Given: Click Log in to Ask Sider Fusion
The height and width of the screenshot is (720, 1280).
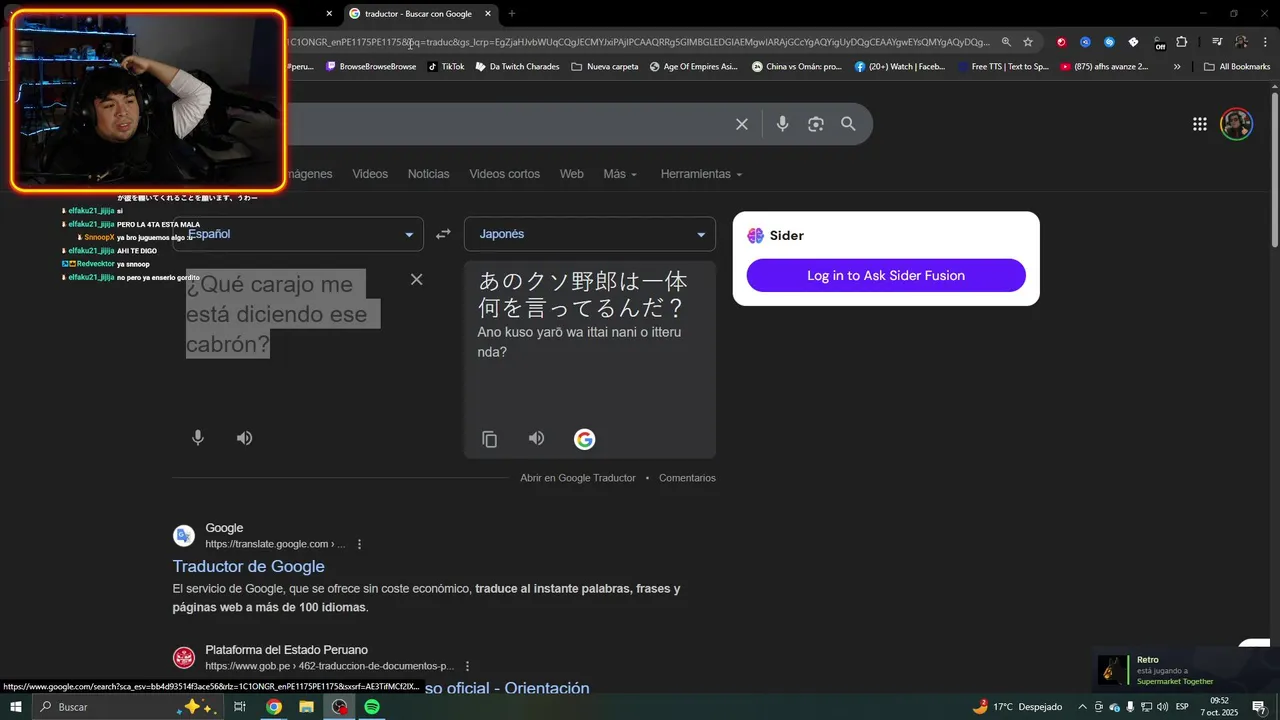Looking at the screenshot, I should coord(886,275).
